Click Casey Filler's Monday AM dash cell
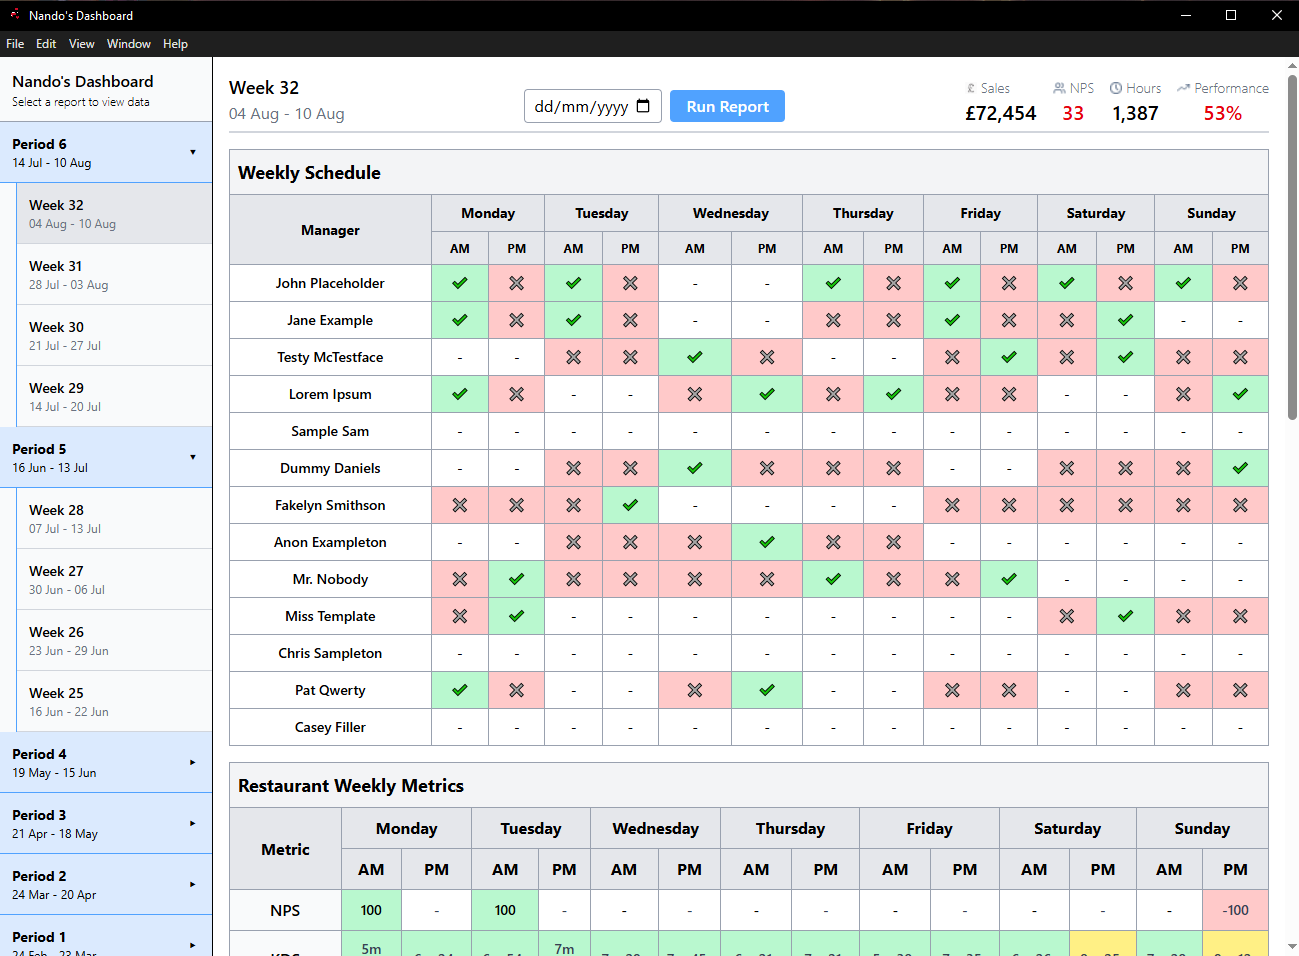Viewport: 1299px width, 956px height. coord(460,727)
